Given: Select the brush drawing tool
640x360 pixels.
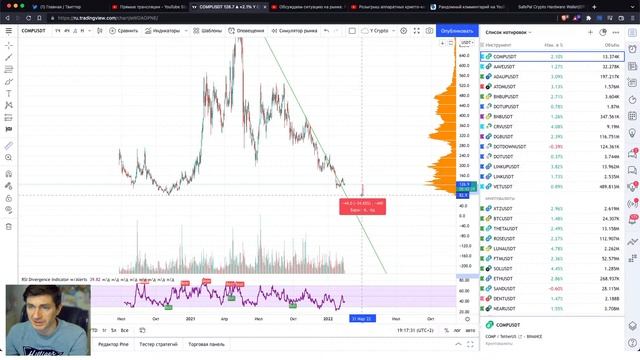Looking at the screenshot, I should (9, 82).
